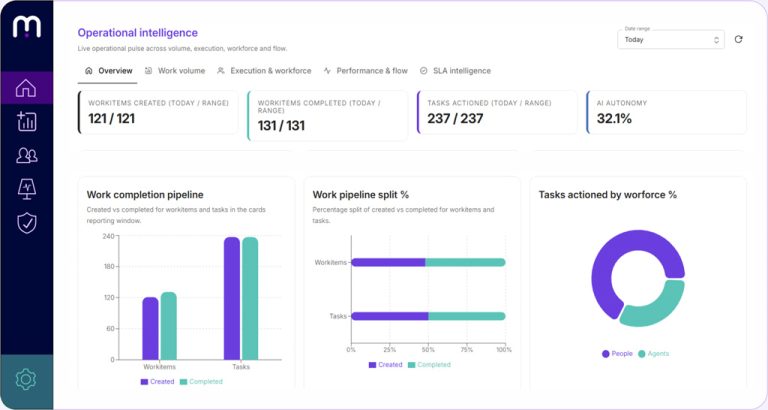Click the Operational intelligence page title
This screenshot has width=768, height=410.
(138, 33)
